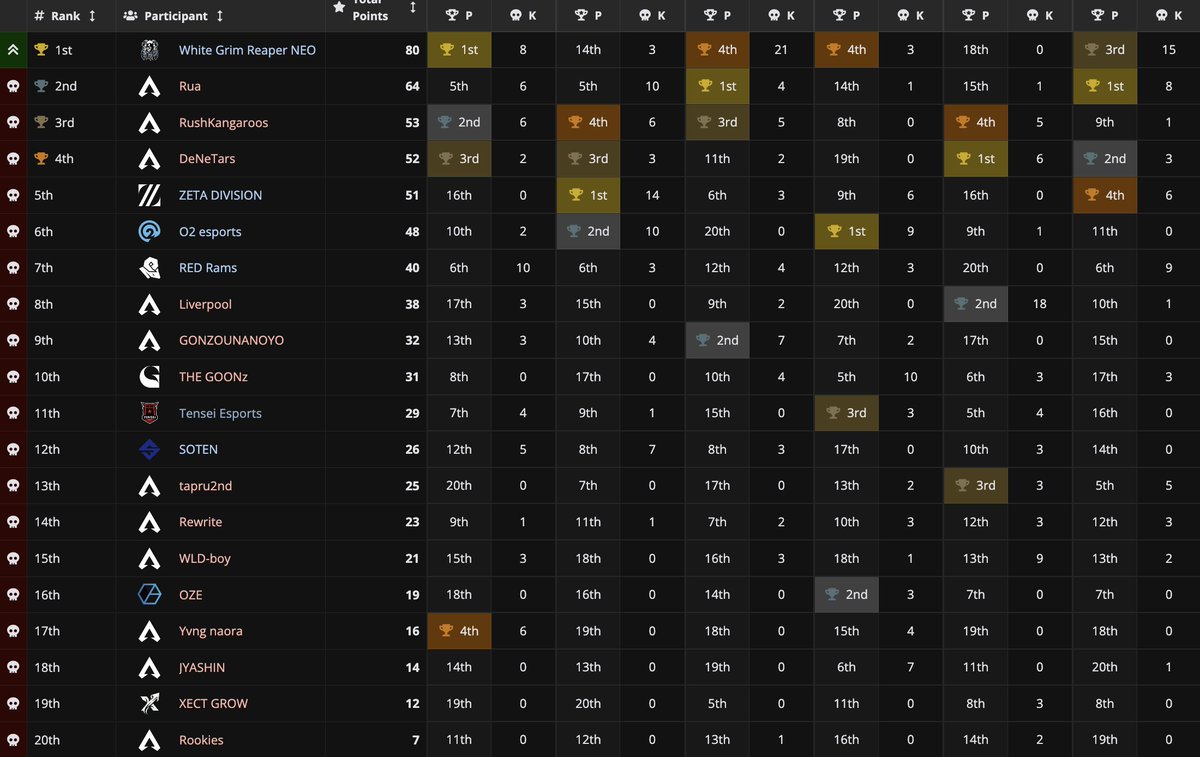Click the 21 kills cell for White Grim Reaper NEO
Viewport: 1200px width, 757px height.
(781, 50)
